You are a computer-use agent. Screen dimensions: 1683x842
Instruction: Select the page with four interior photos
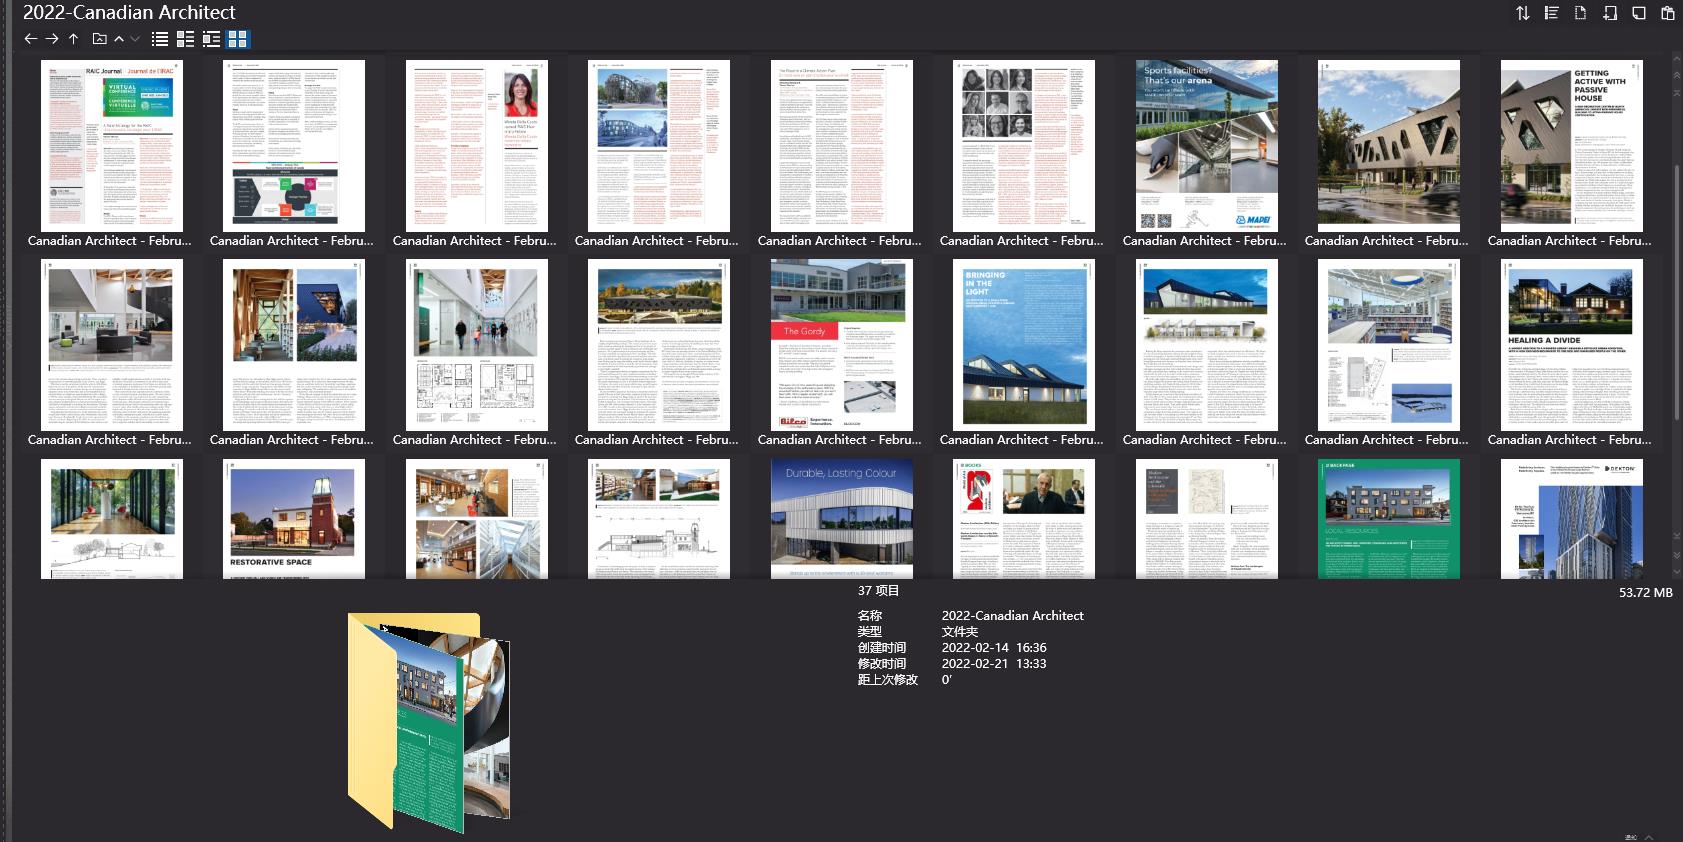pos(476,519)
